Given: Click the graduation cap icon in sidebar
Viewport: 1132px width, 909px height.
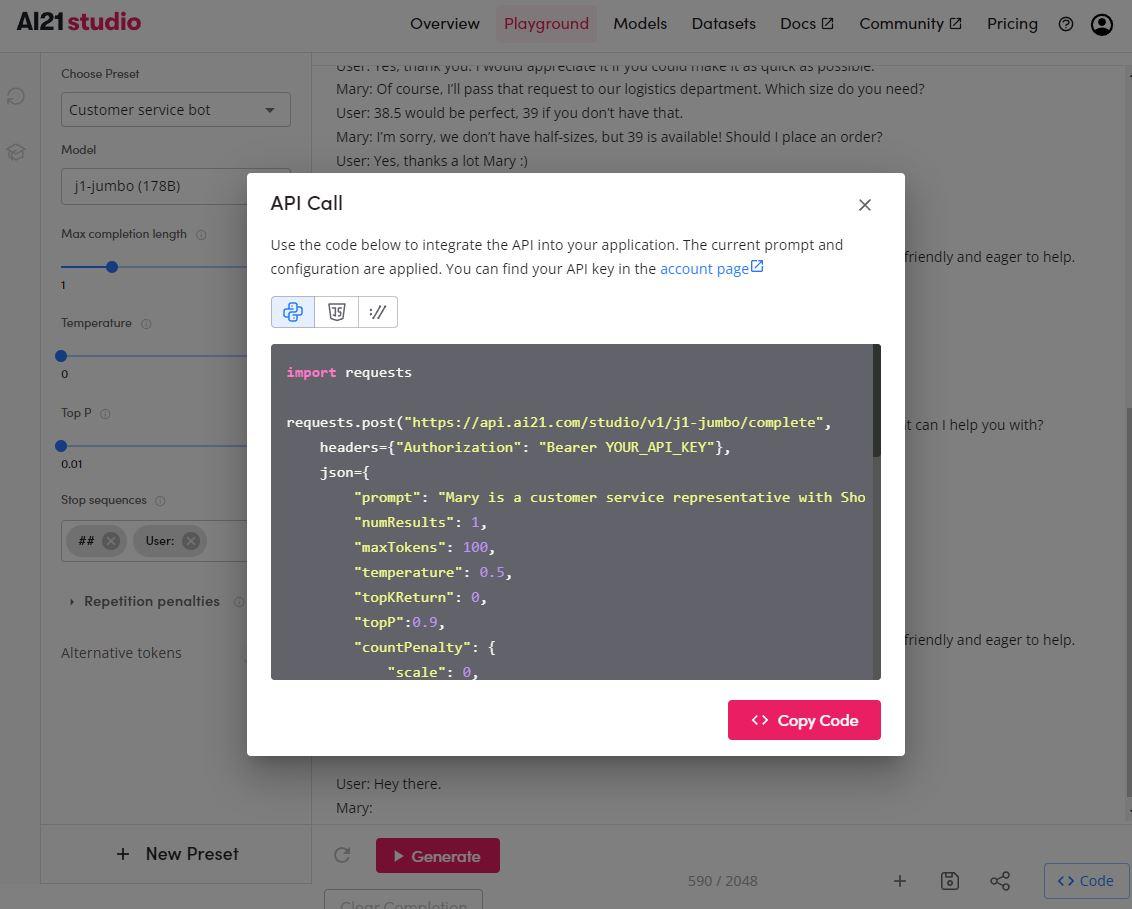Looking at the screenshot, I should (16, 152).
